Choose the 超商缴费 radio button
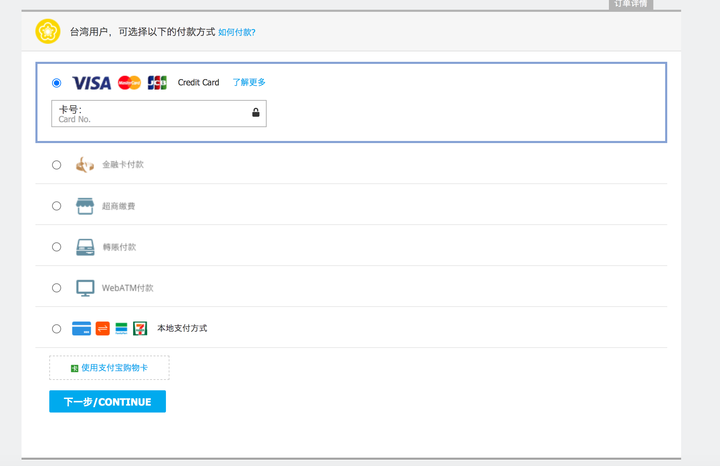 coord(56,206)
